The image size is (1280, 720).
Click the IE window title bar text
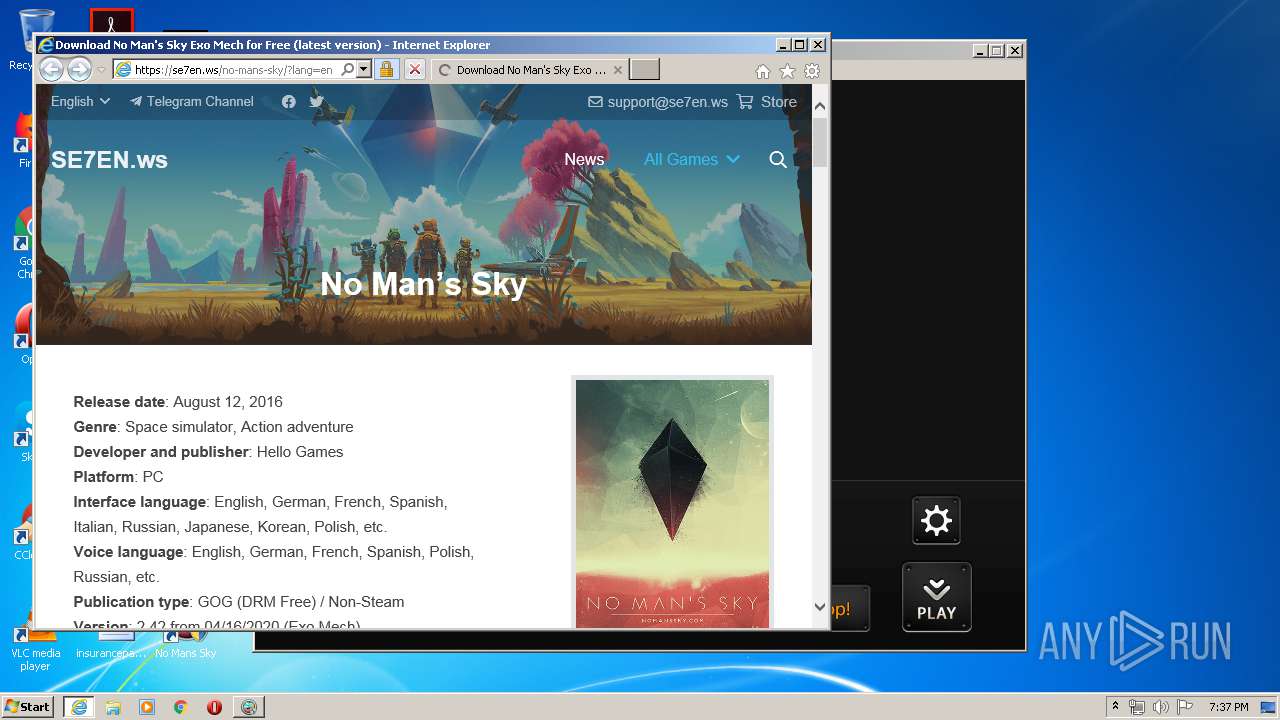point(272,45)
